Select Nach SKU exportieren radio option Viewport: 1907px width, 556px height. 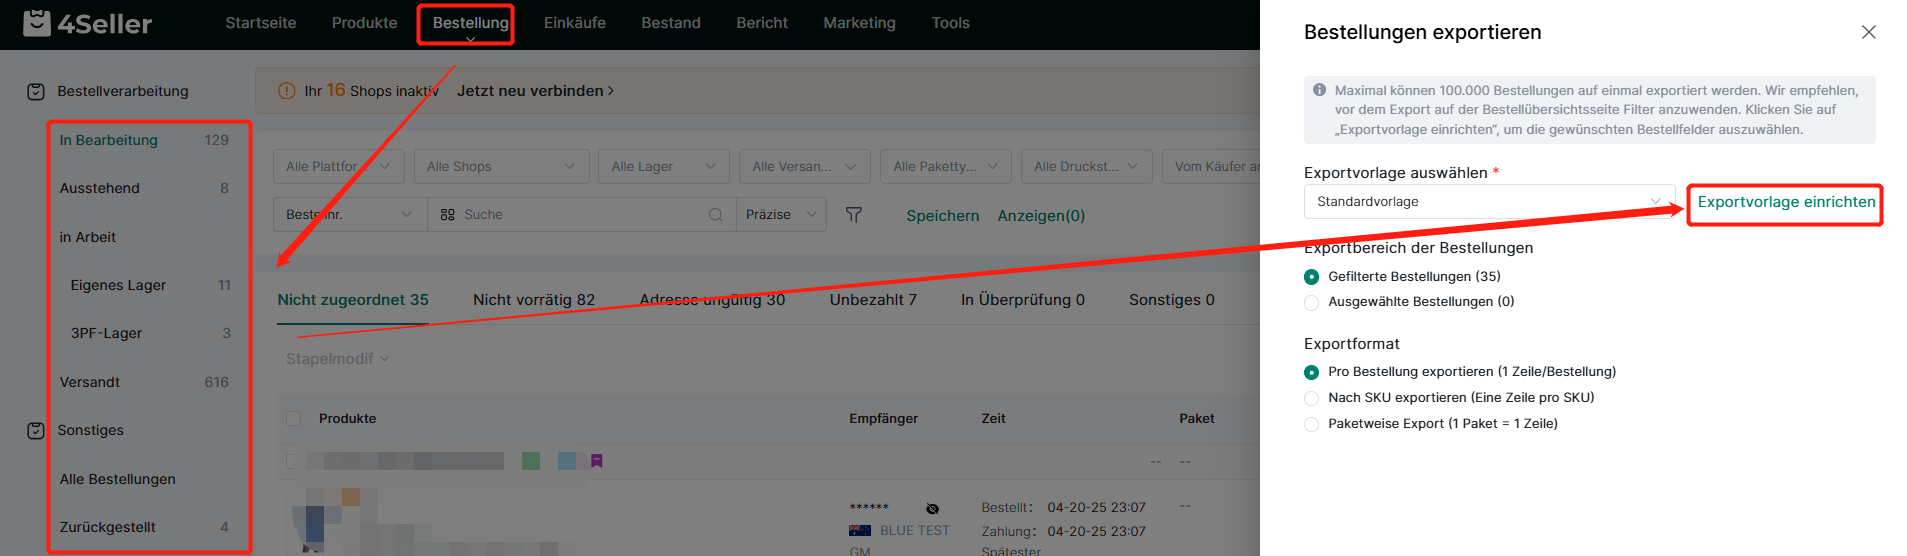(1312, 398)
